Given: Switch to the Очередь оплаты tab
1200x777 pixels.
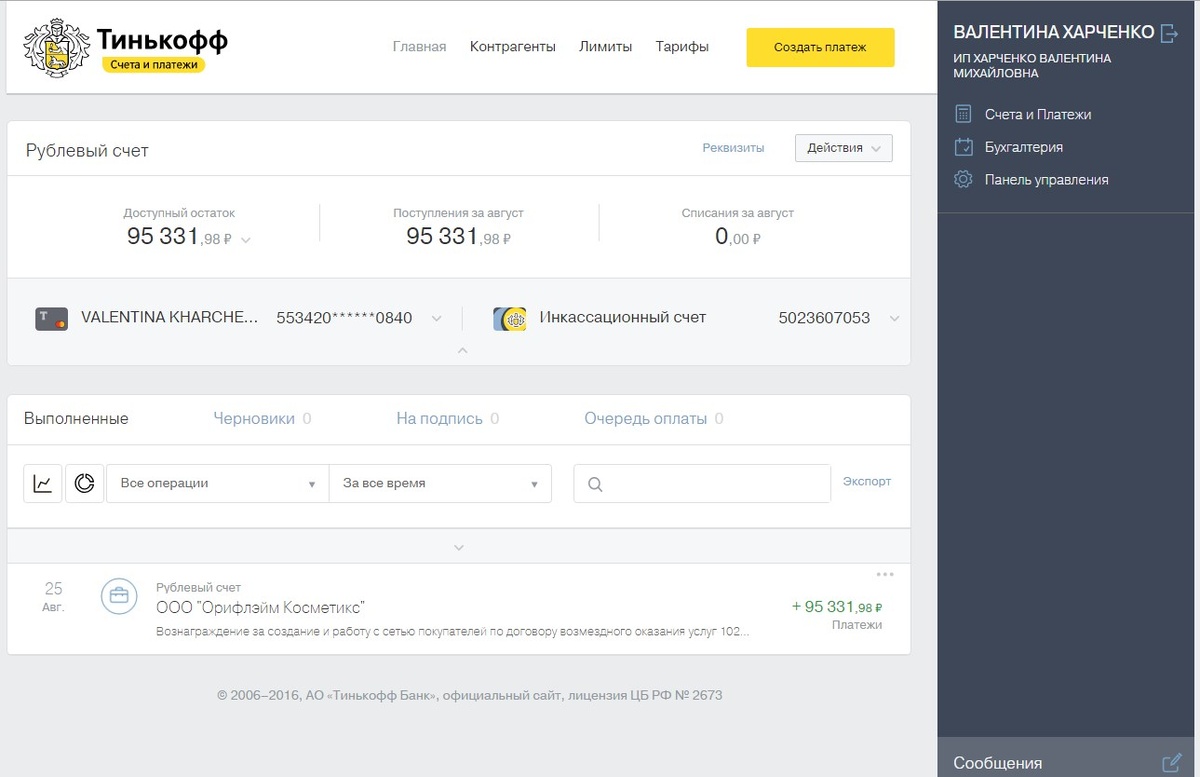Looking at the screenshot, I should point(645,419).
